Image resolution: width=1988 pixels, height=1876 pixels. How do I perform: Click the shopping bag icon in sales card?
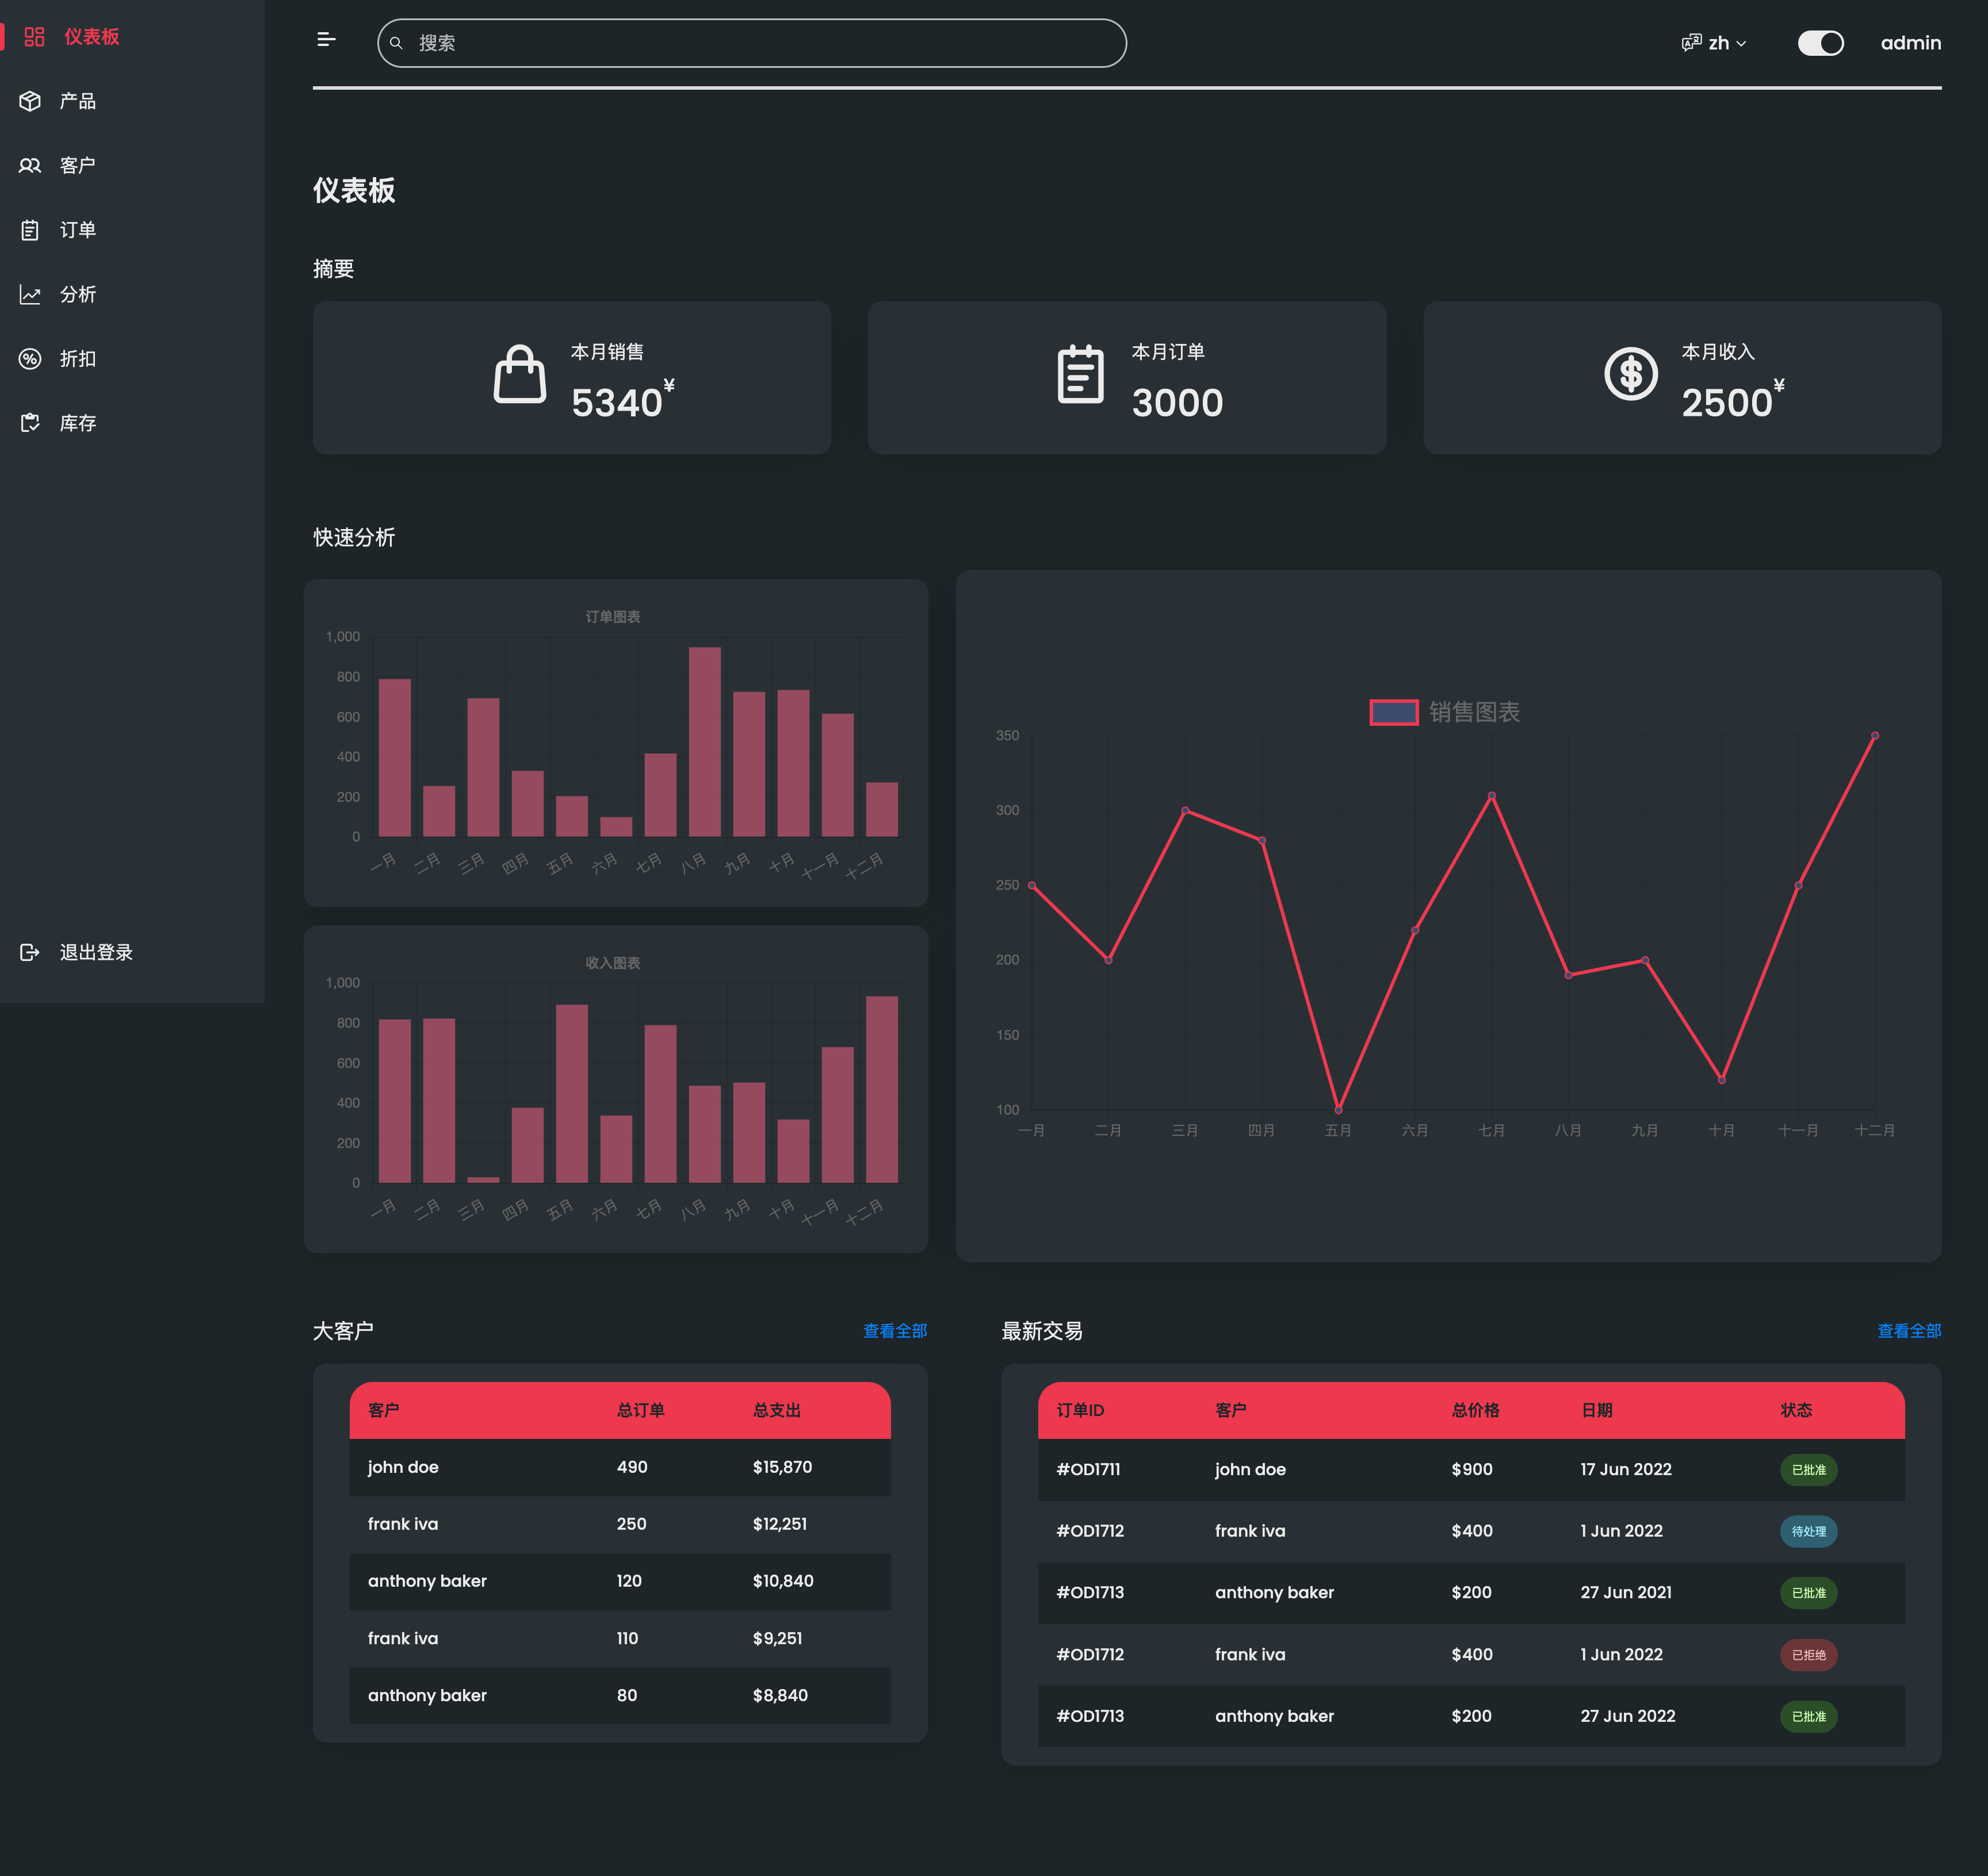[520, 374]
